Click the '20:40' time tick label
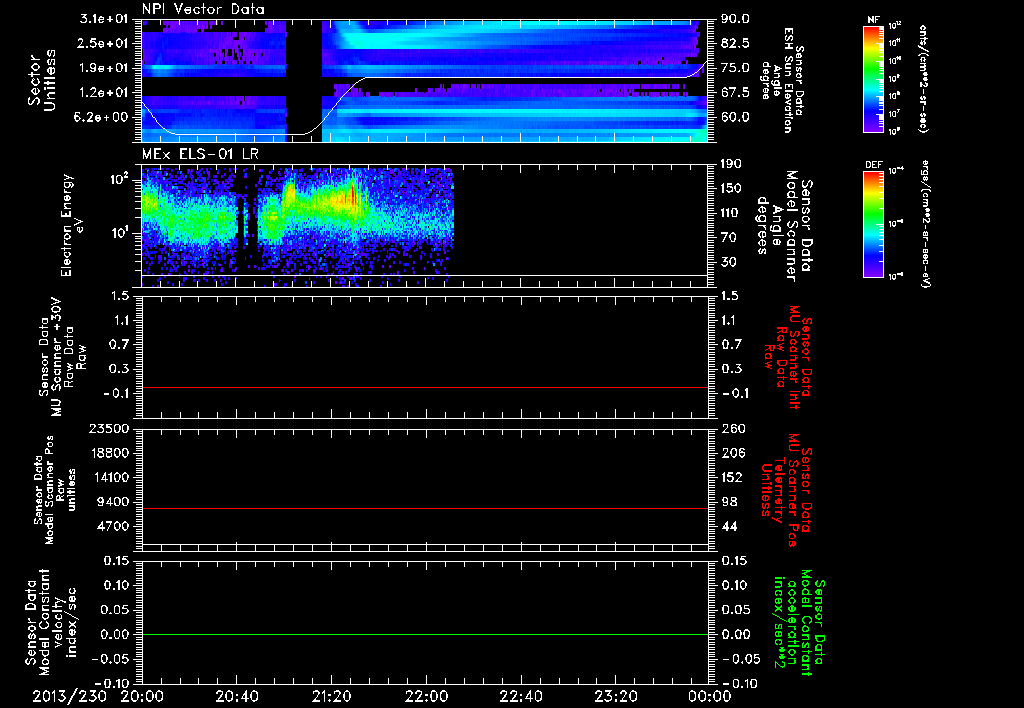This screenshot has width=1024, height=708. (x=236, y=696)
